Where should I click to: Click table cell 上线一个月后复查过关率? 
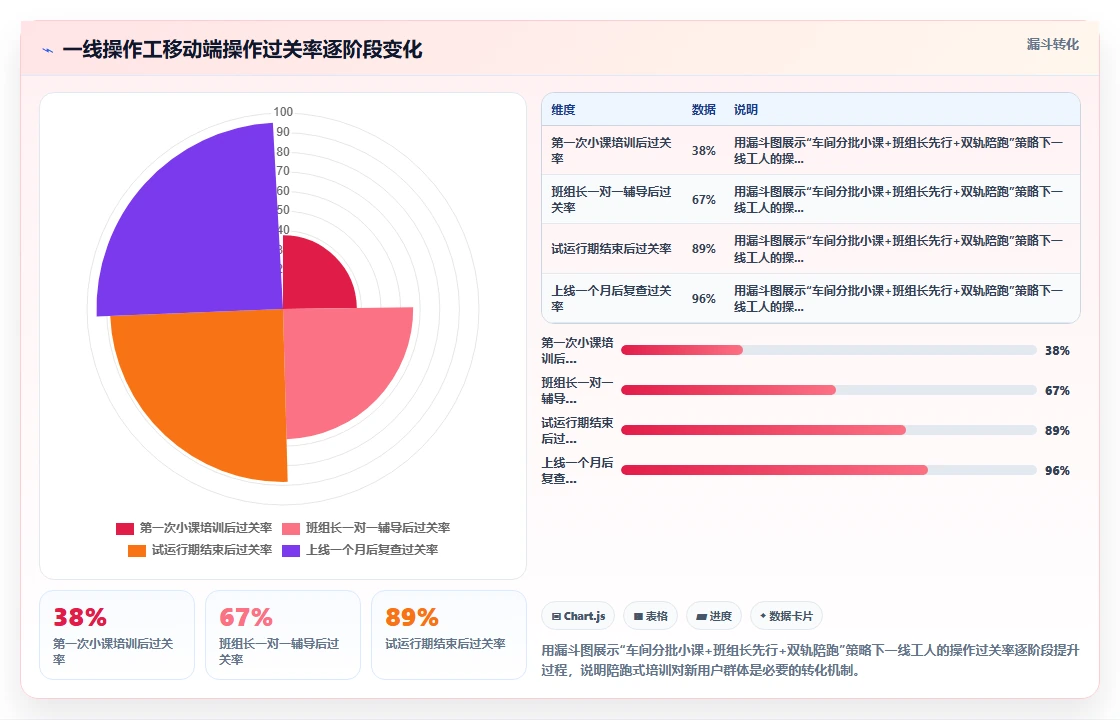point(611,298)
